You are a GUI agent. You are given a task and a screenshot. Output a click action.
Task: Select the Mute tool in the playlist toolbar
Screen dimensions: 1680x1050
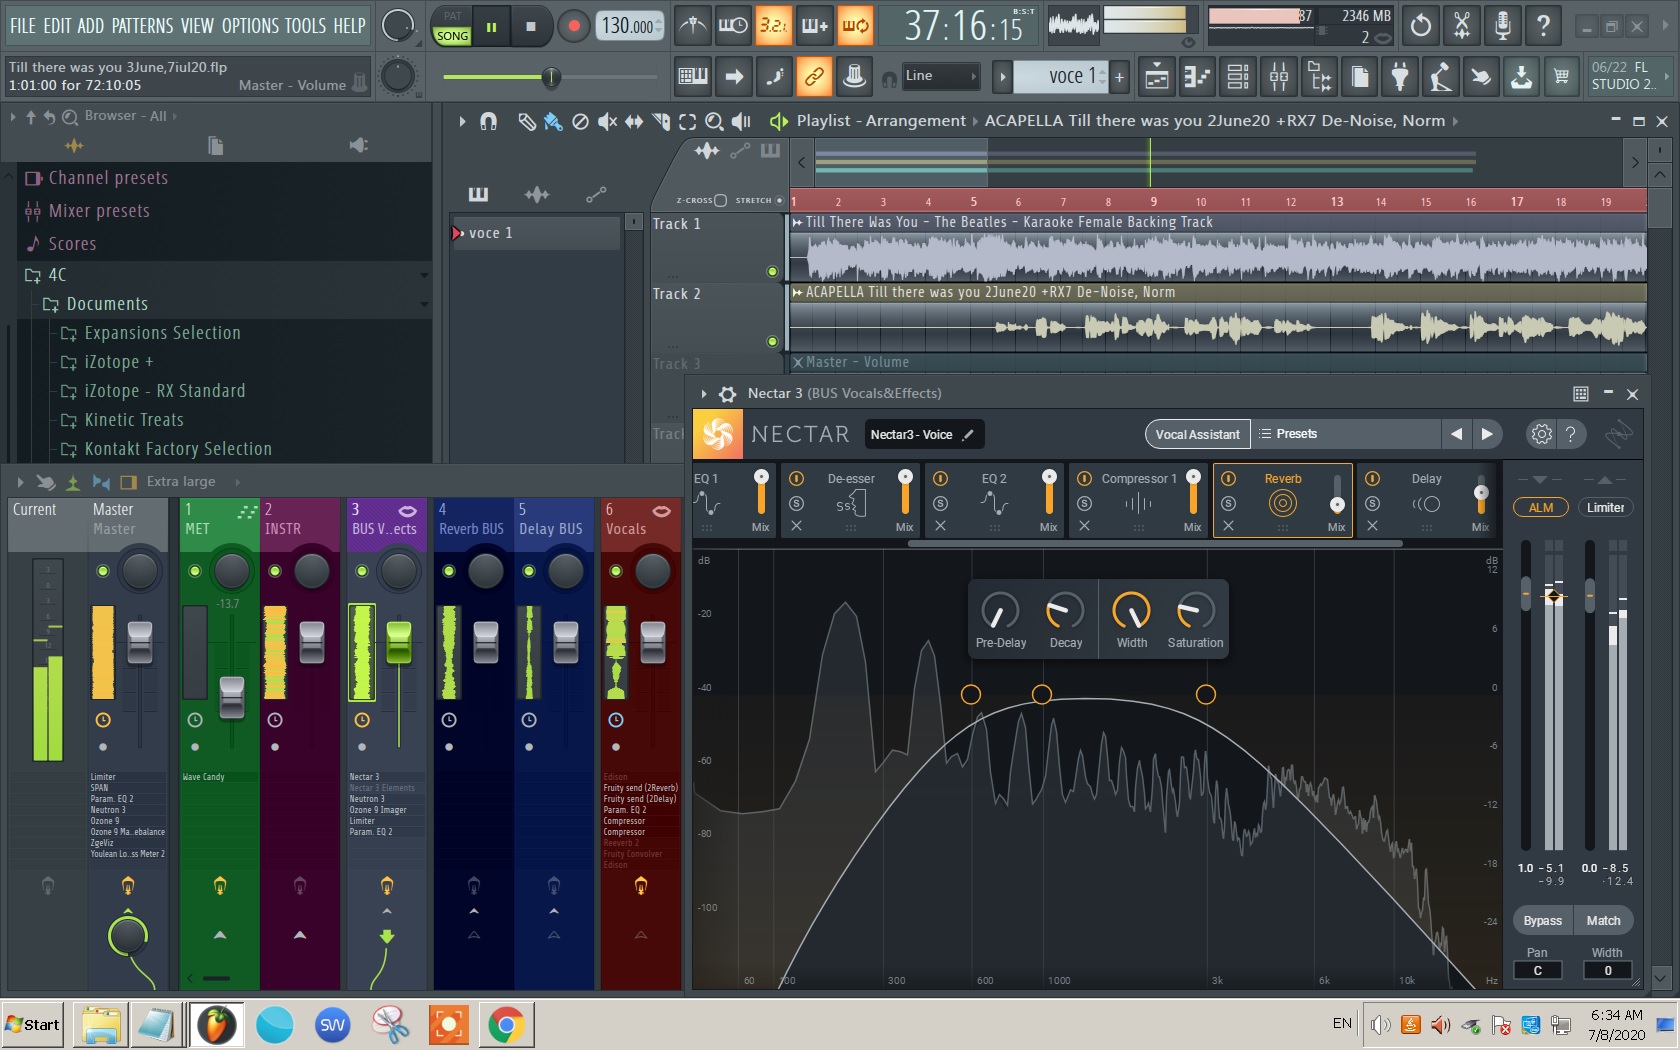pyautogui.click(x=608, y=121)
